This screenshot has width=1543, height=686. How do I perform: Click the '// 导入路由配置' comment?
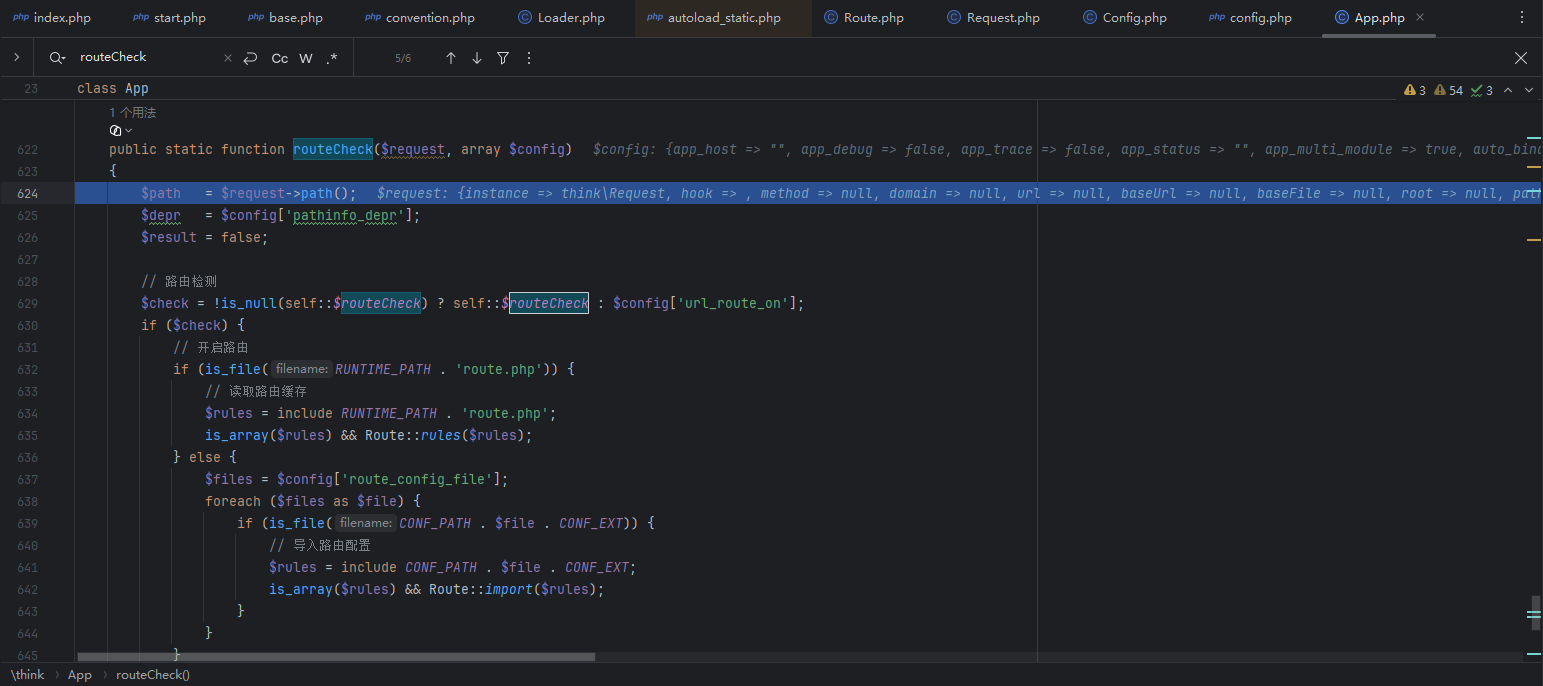[320, 545]
